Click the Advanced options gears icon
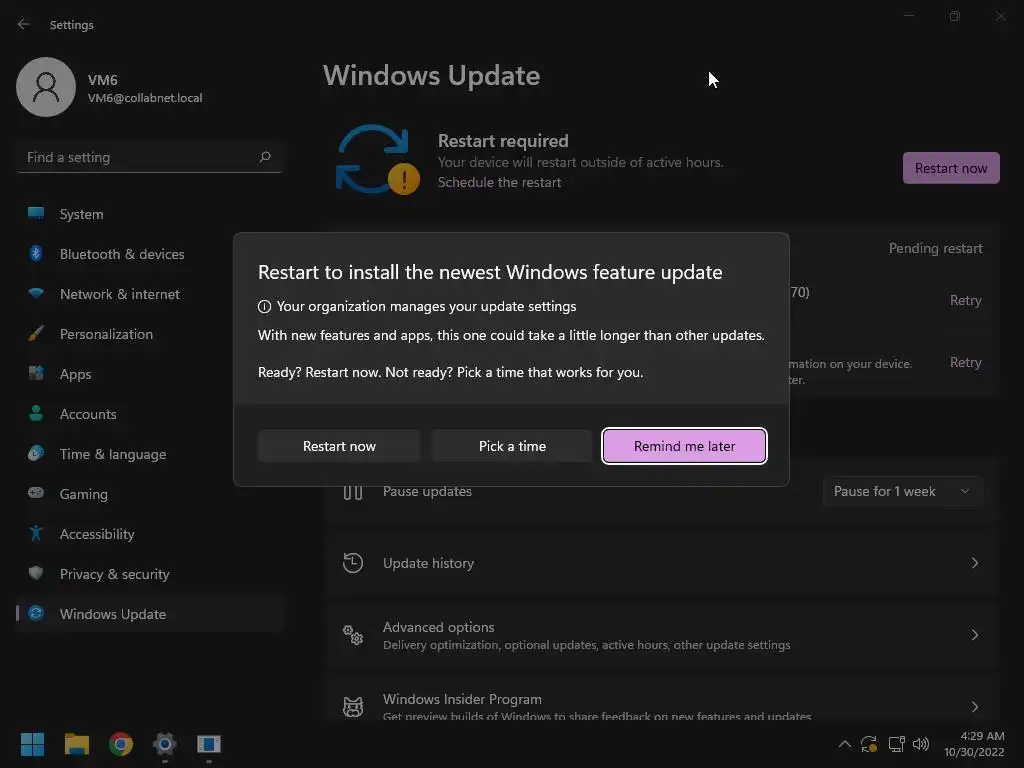This screenshot has width=1024, height=768. click(x=353, y=634)
